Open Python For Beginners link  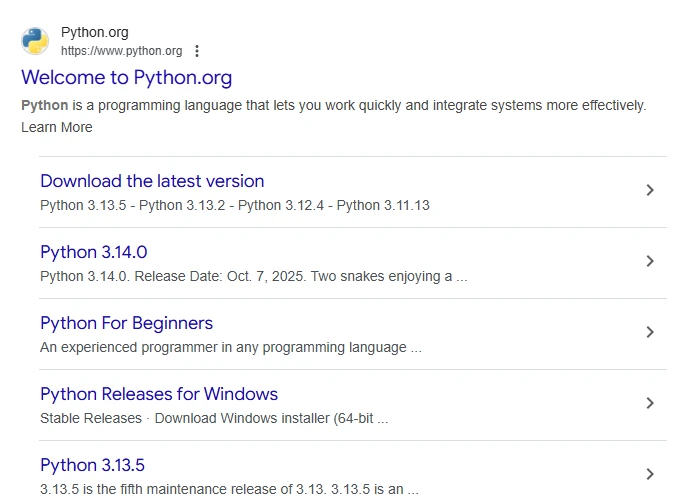click(126, 323)
